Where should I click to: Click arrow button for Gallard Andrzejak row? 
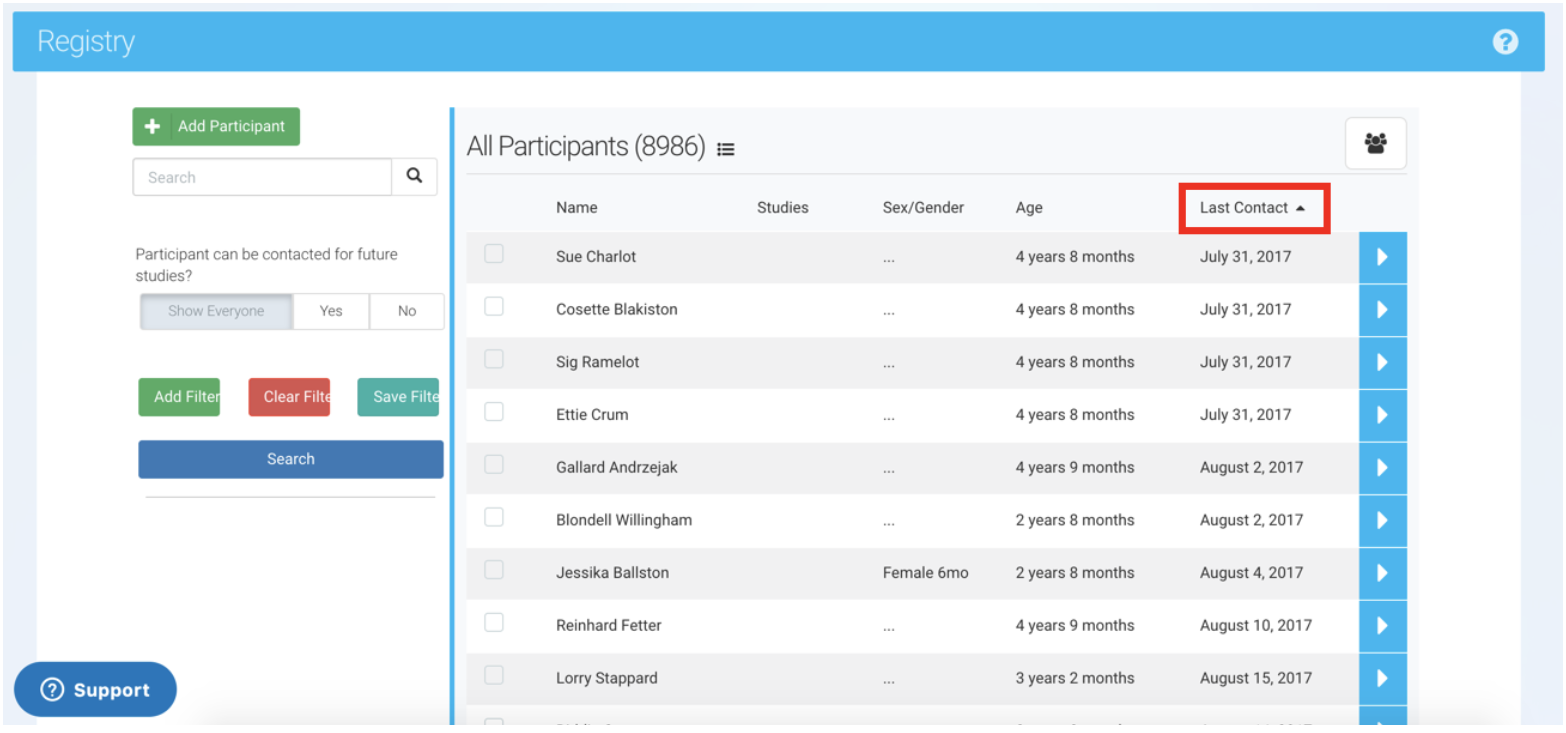coord(1382,467)
